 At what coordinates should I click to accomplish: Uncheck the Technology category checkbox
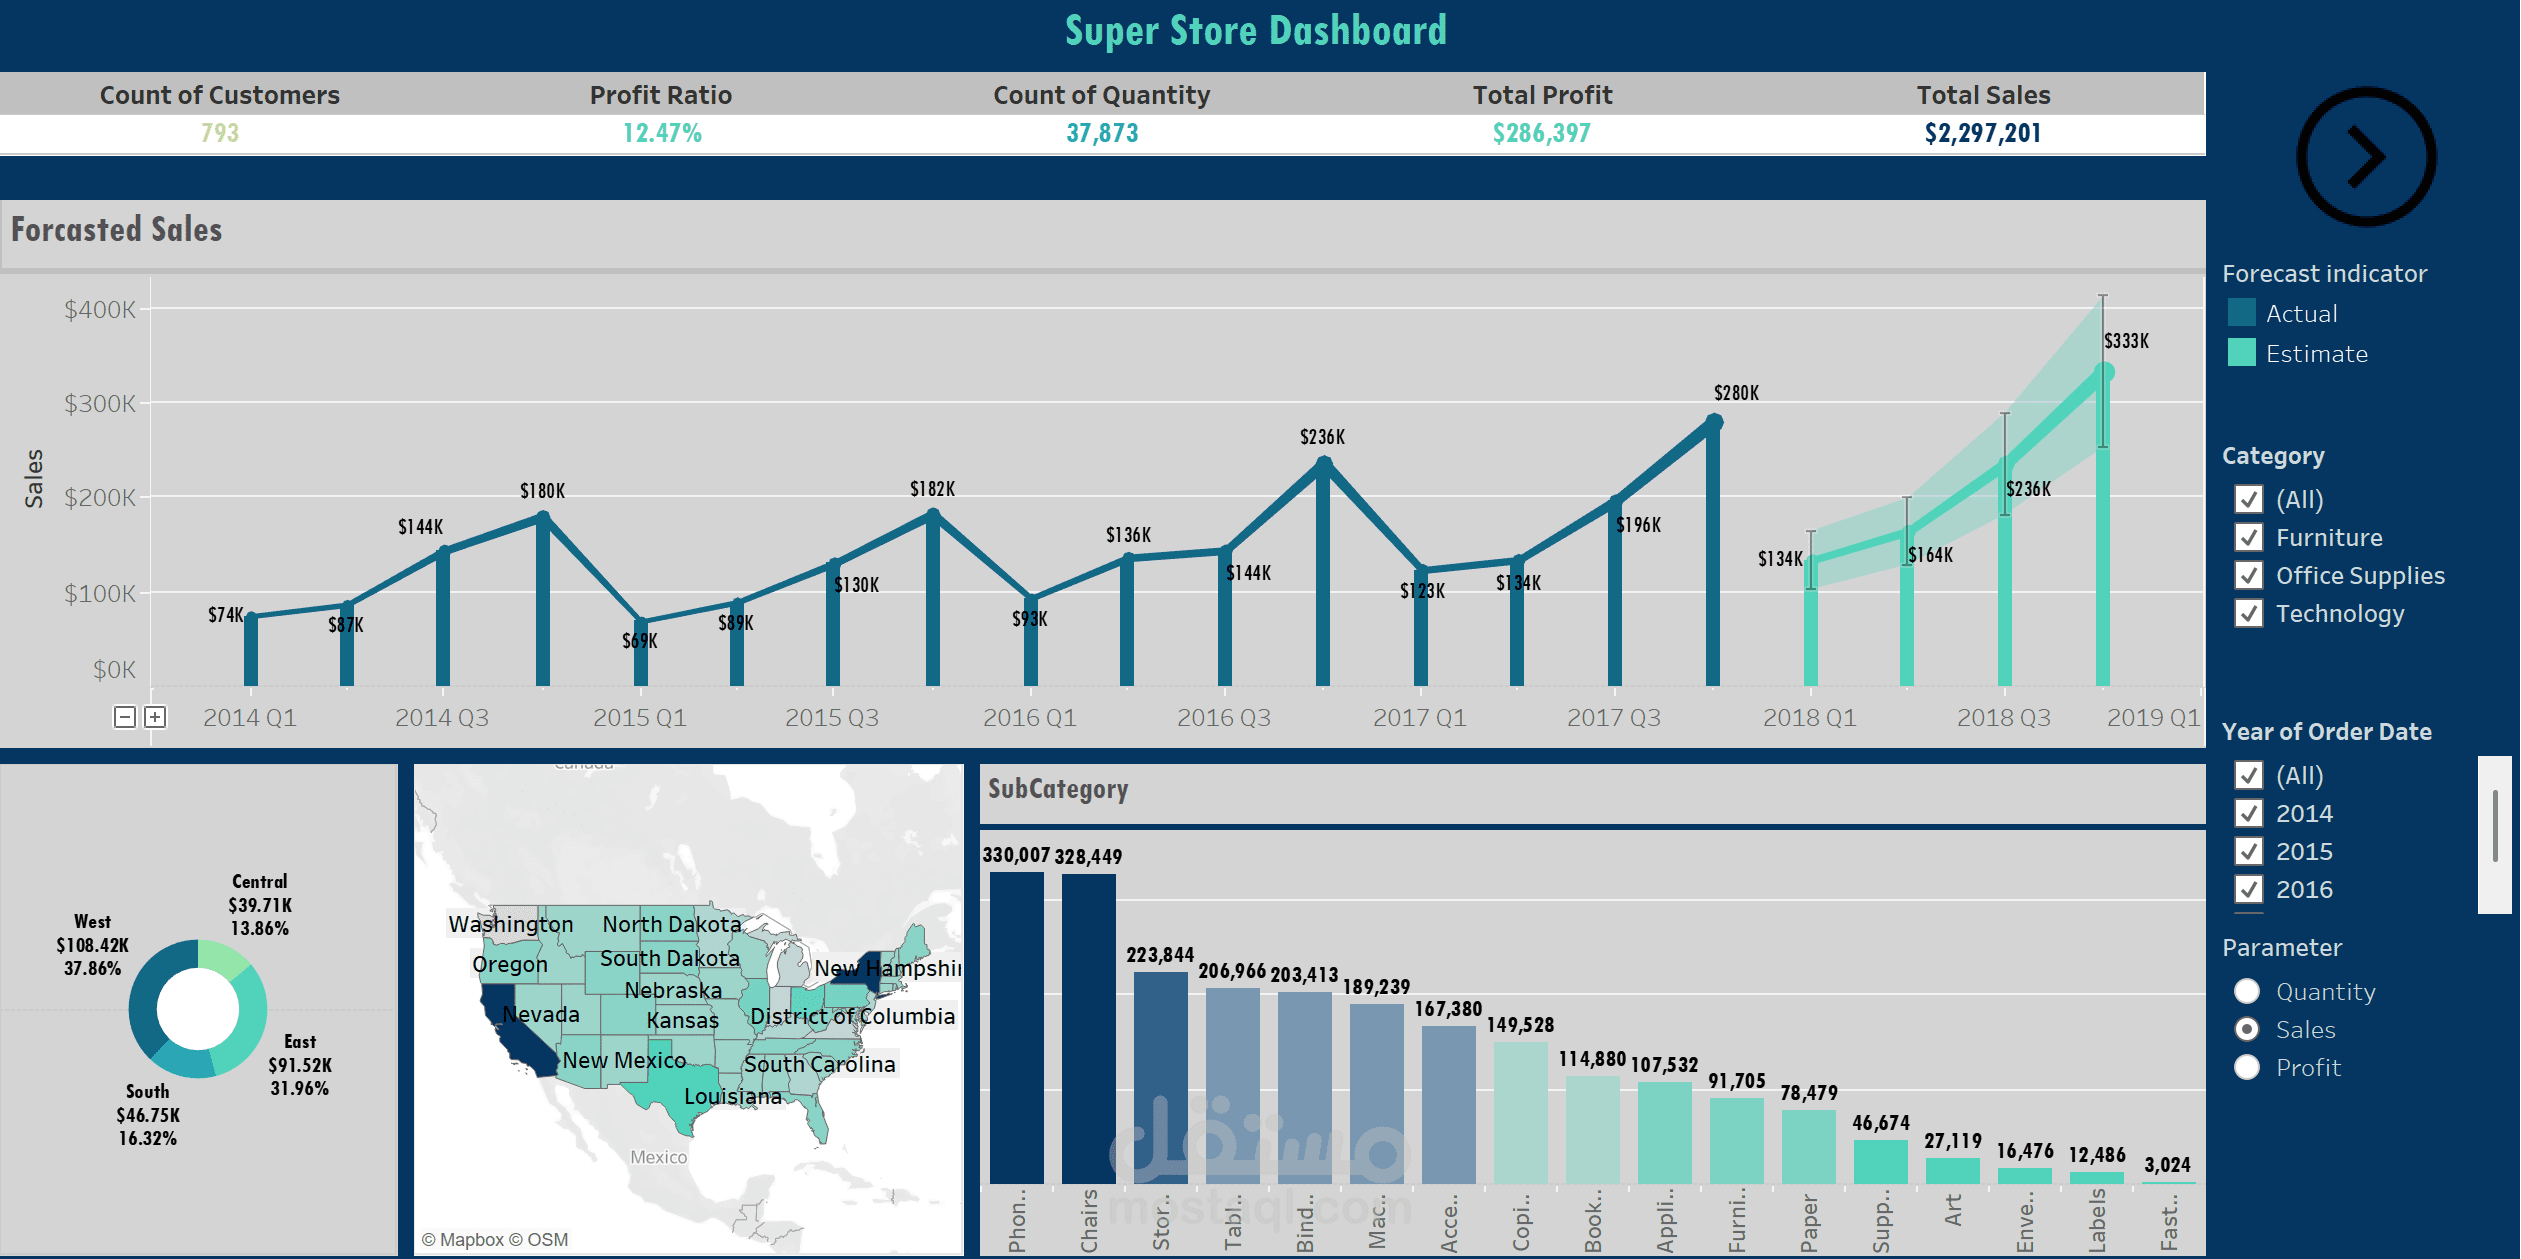point(2249,613)
